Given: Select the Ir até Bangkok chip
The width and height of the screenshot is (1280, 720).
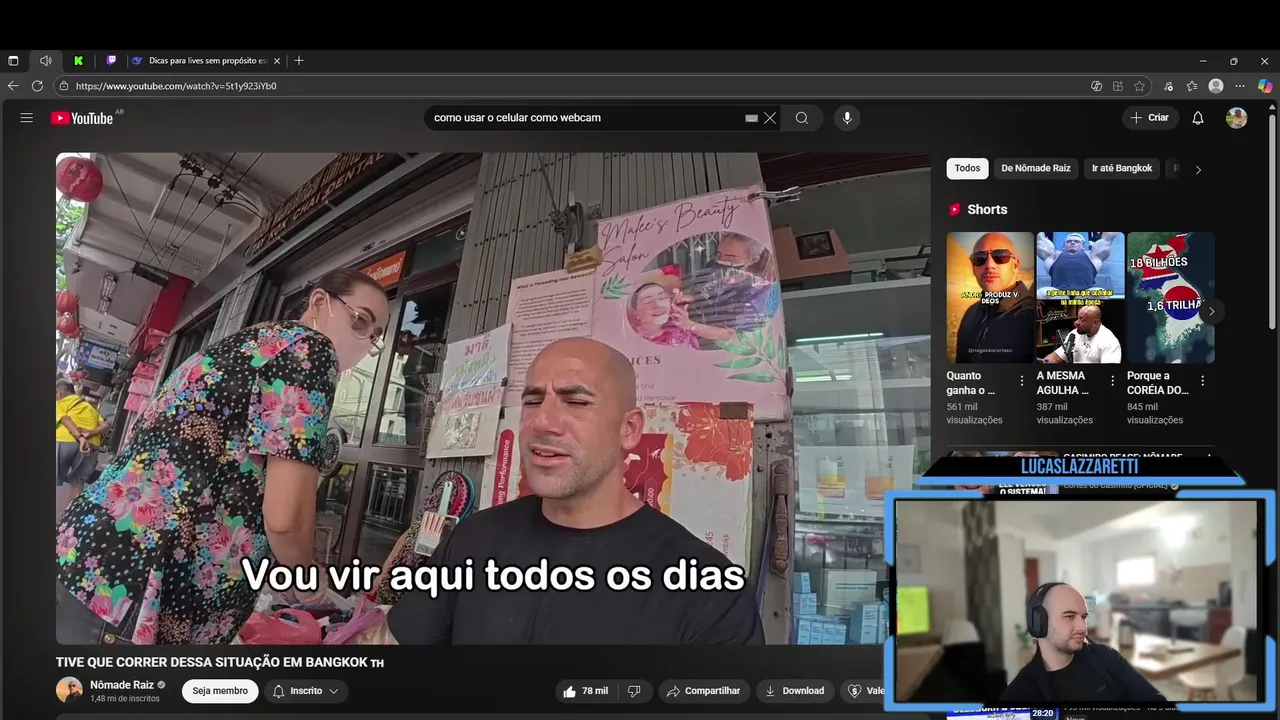Looking at the screenshot, I should point(1122,168).
